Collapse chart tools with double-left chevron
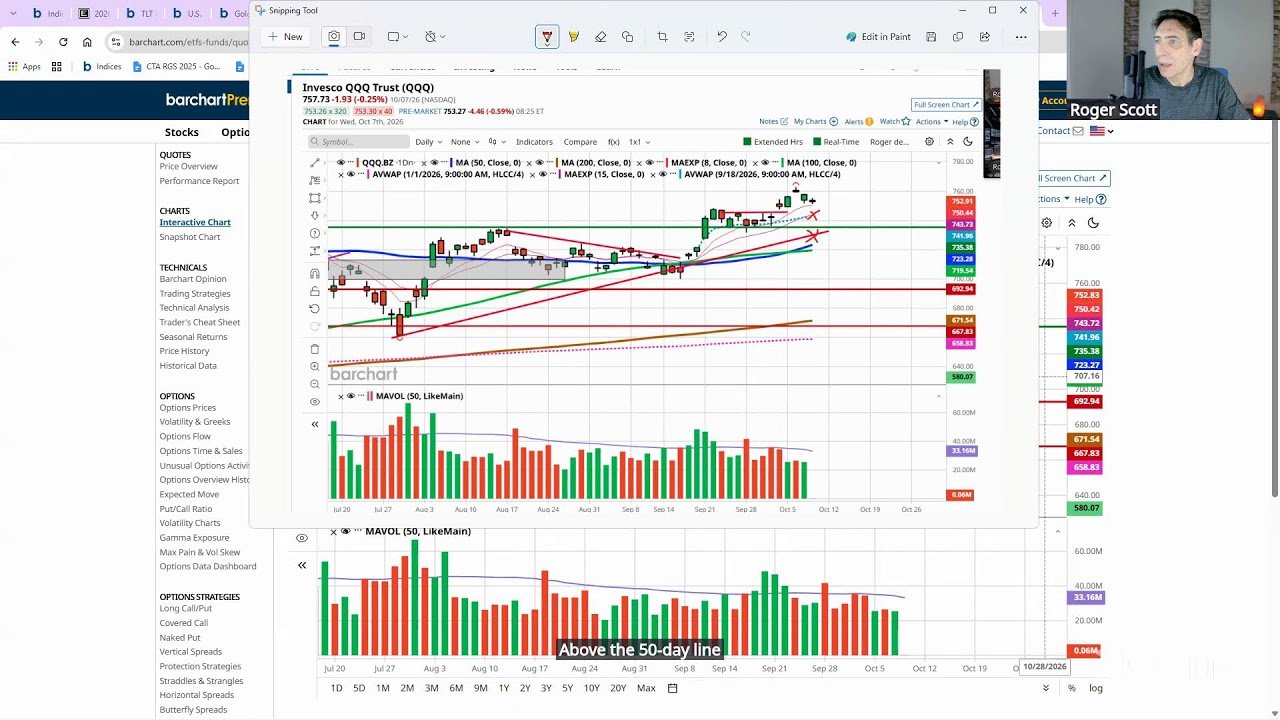This screenshot has height=720, width=1280. [x=302, y=565]
